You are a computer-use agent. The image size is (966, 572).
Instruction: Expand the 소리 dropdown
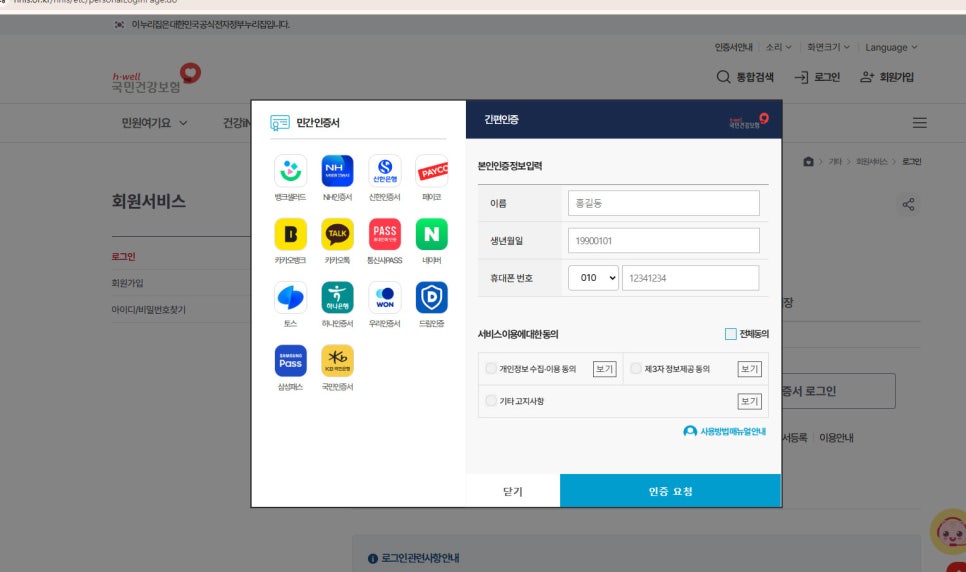(779, 47)
